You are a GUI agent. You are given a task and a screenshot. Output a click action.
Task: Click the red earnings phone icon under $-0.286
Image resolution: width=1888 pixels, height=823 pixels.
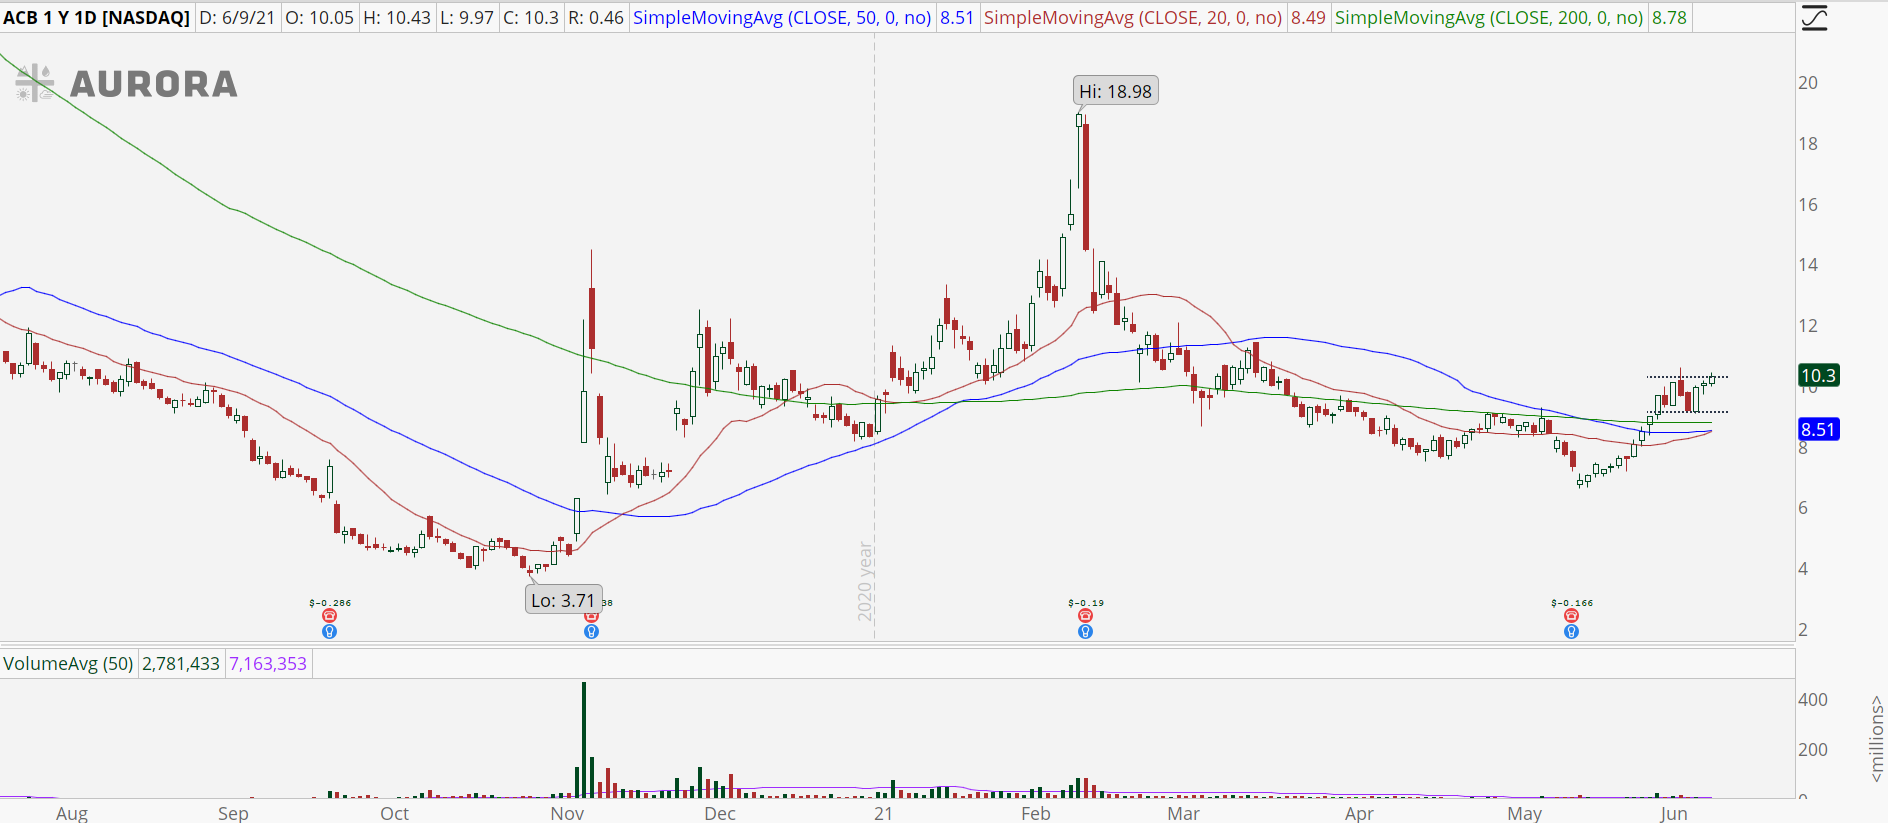[329, 616]
